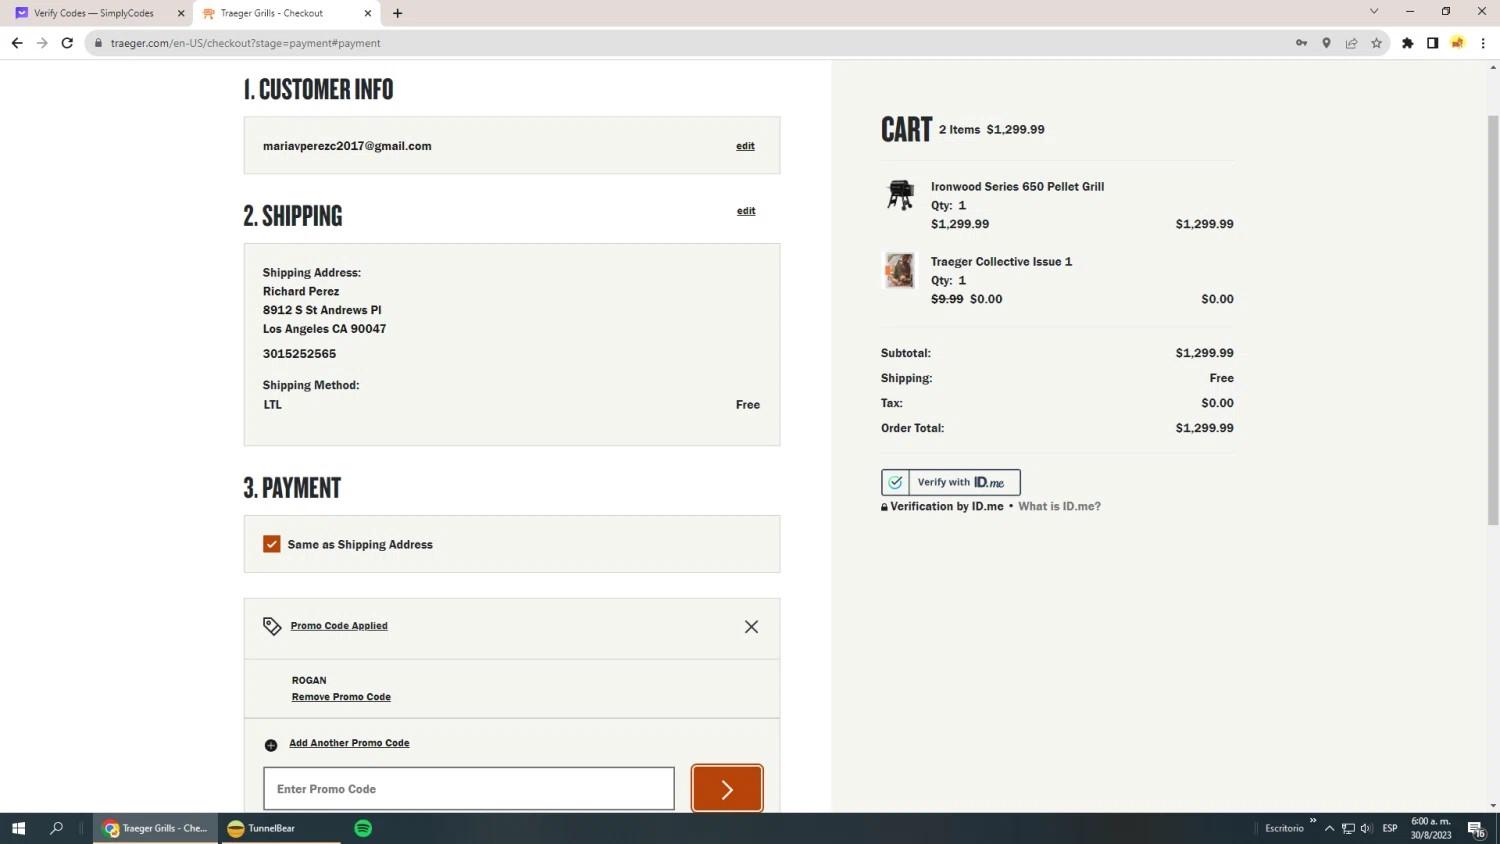Go back to the previous page
The height and width of the screenshot is (844, 1500).
[17, 43]
